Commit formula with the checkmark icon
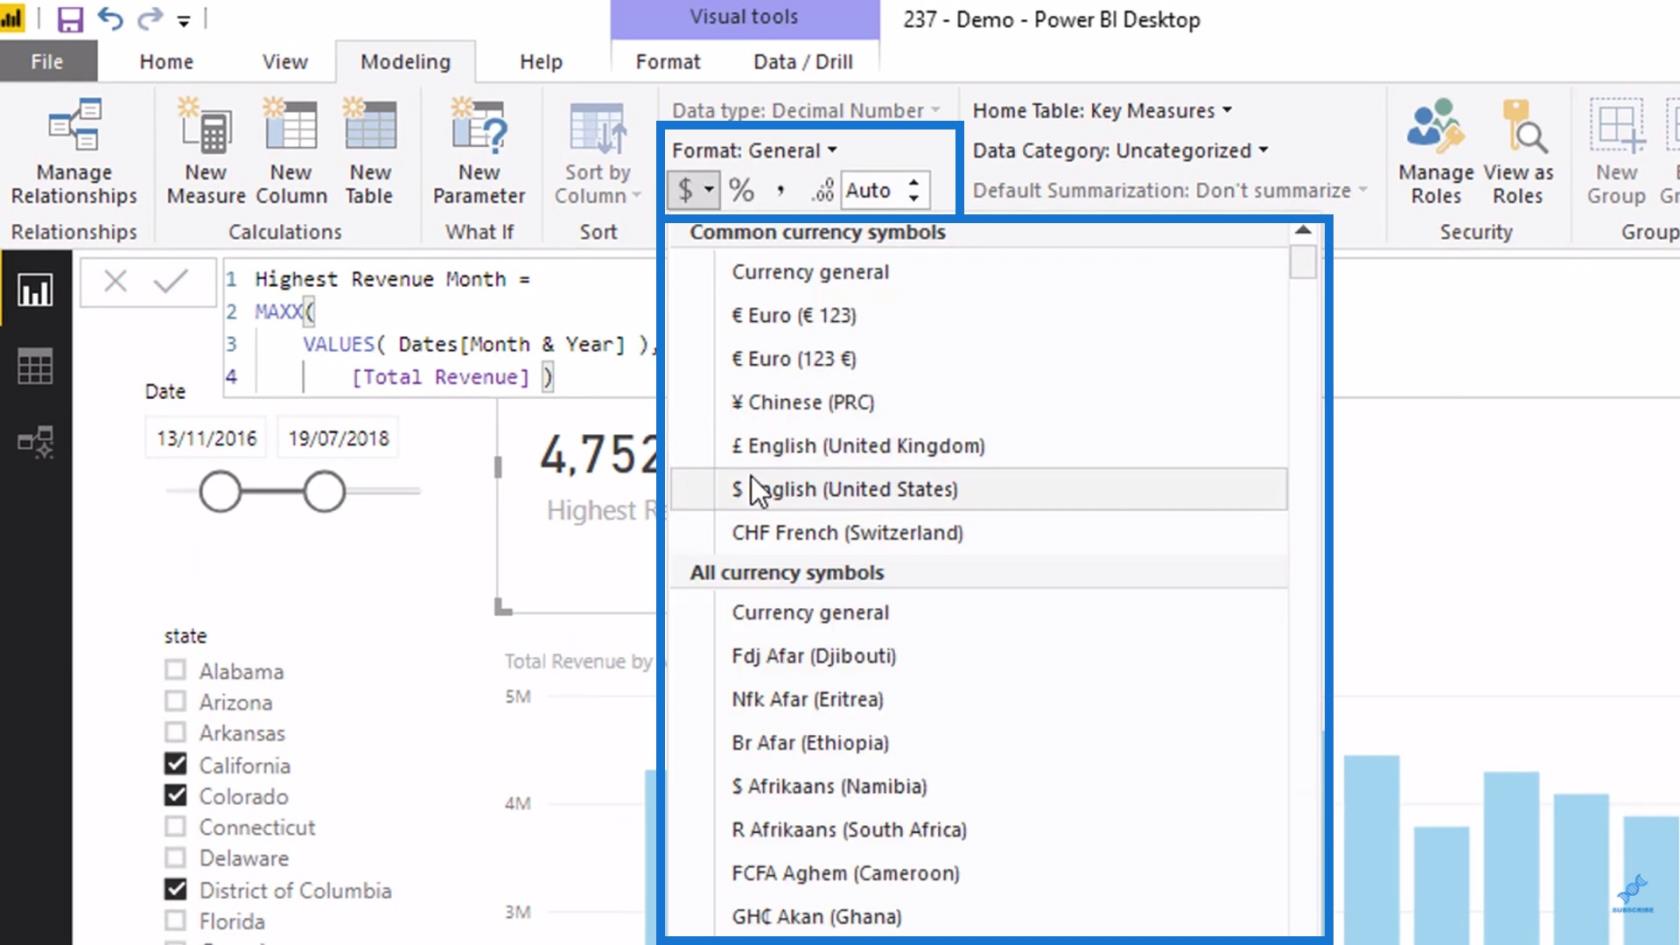 pos(171,281)
